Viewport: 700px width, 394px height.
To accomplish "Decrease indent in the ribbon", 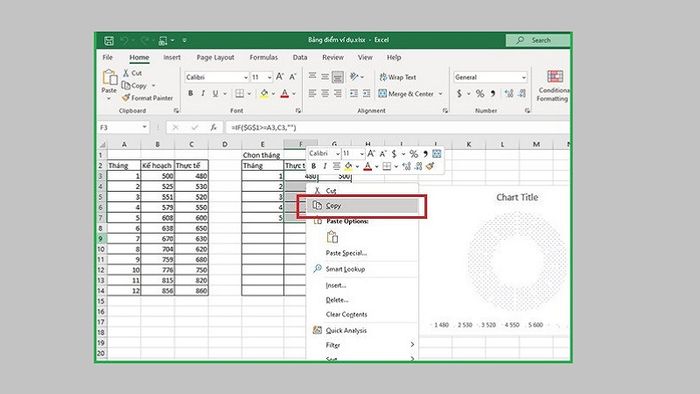I will 354,93.
